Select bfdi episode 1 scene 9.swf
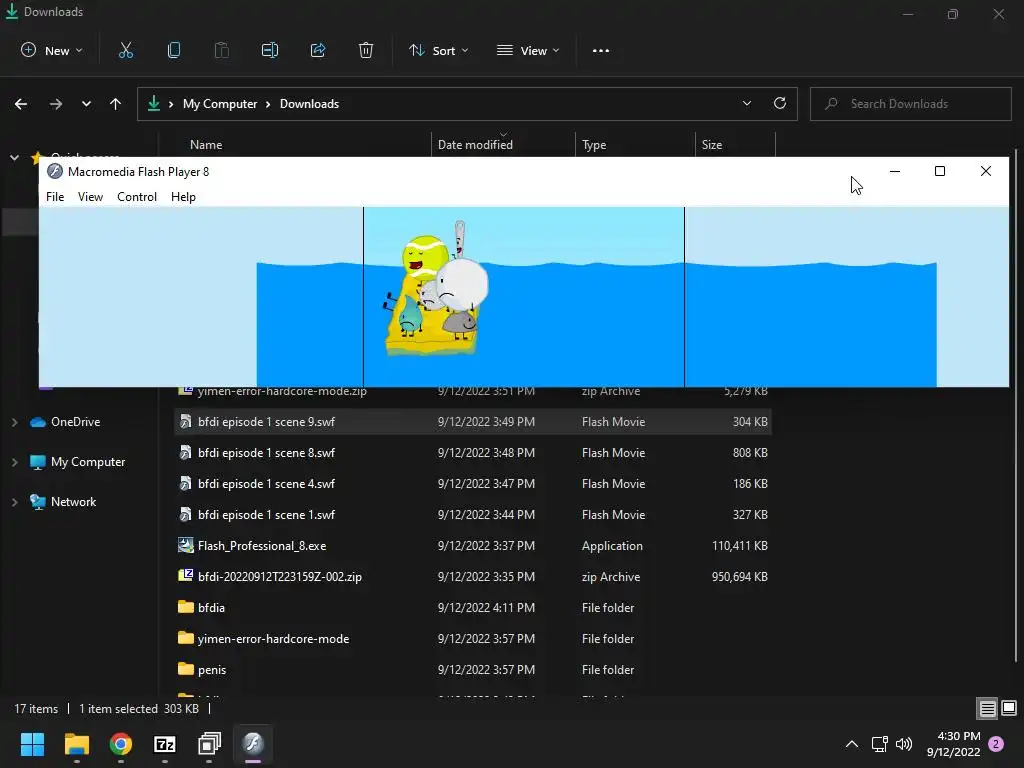 pyautogui.click(x=473, y=422)
